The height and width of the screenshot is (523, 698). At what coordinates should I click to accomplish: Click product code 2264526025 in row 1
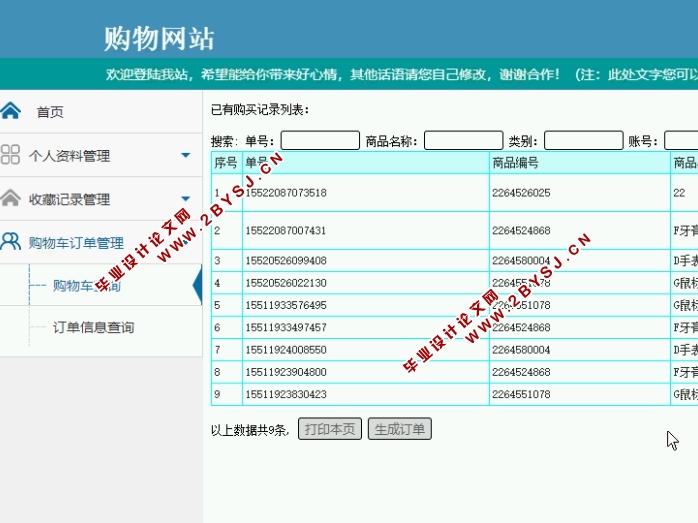tap(521, 193)
